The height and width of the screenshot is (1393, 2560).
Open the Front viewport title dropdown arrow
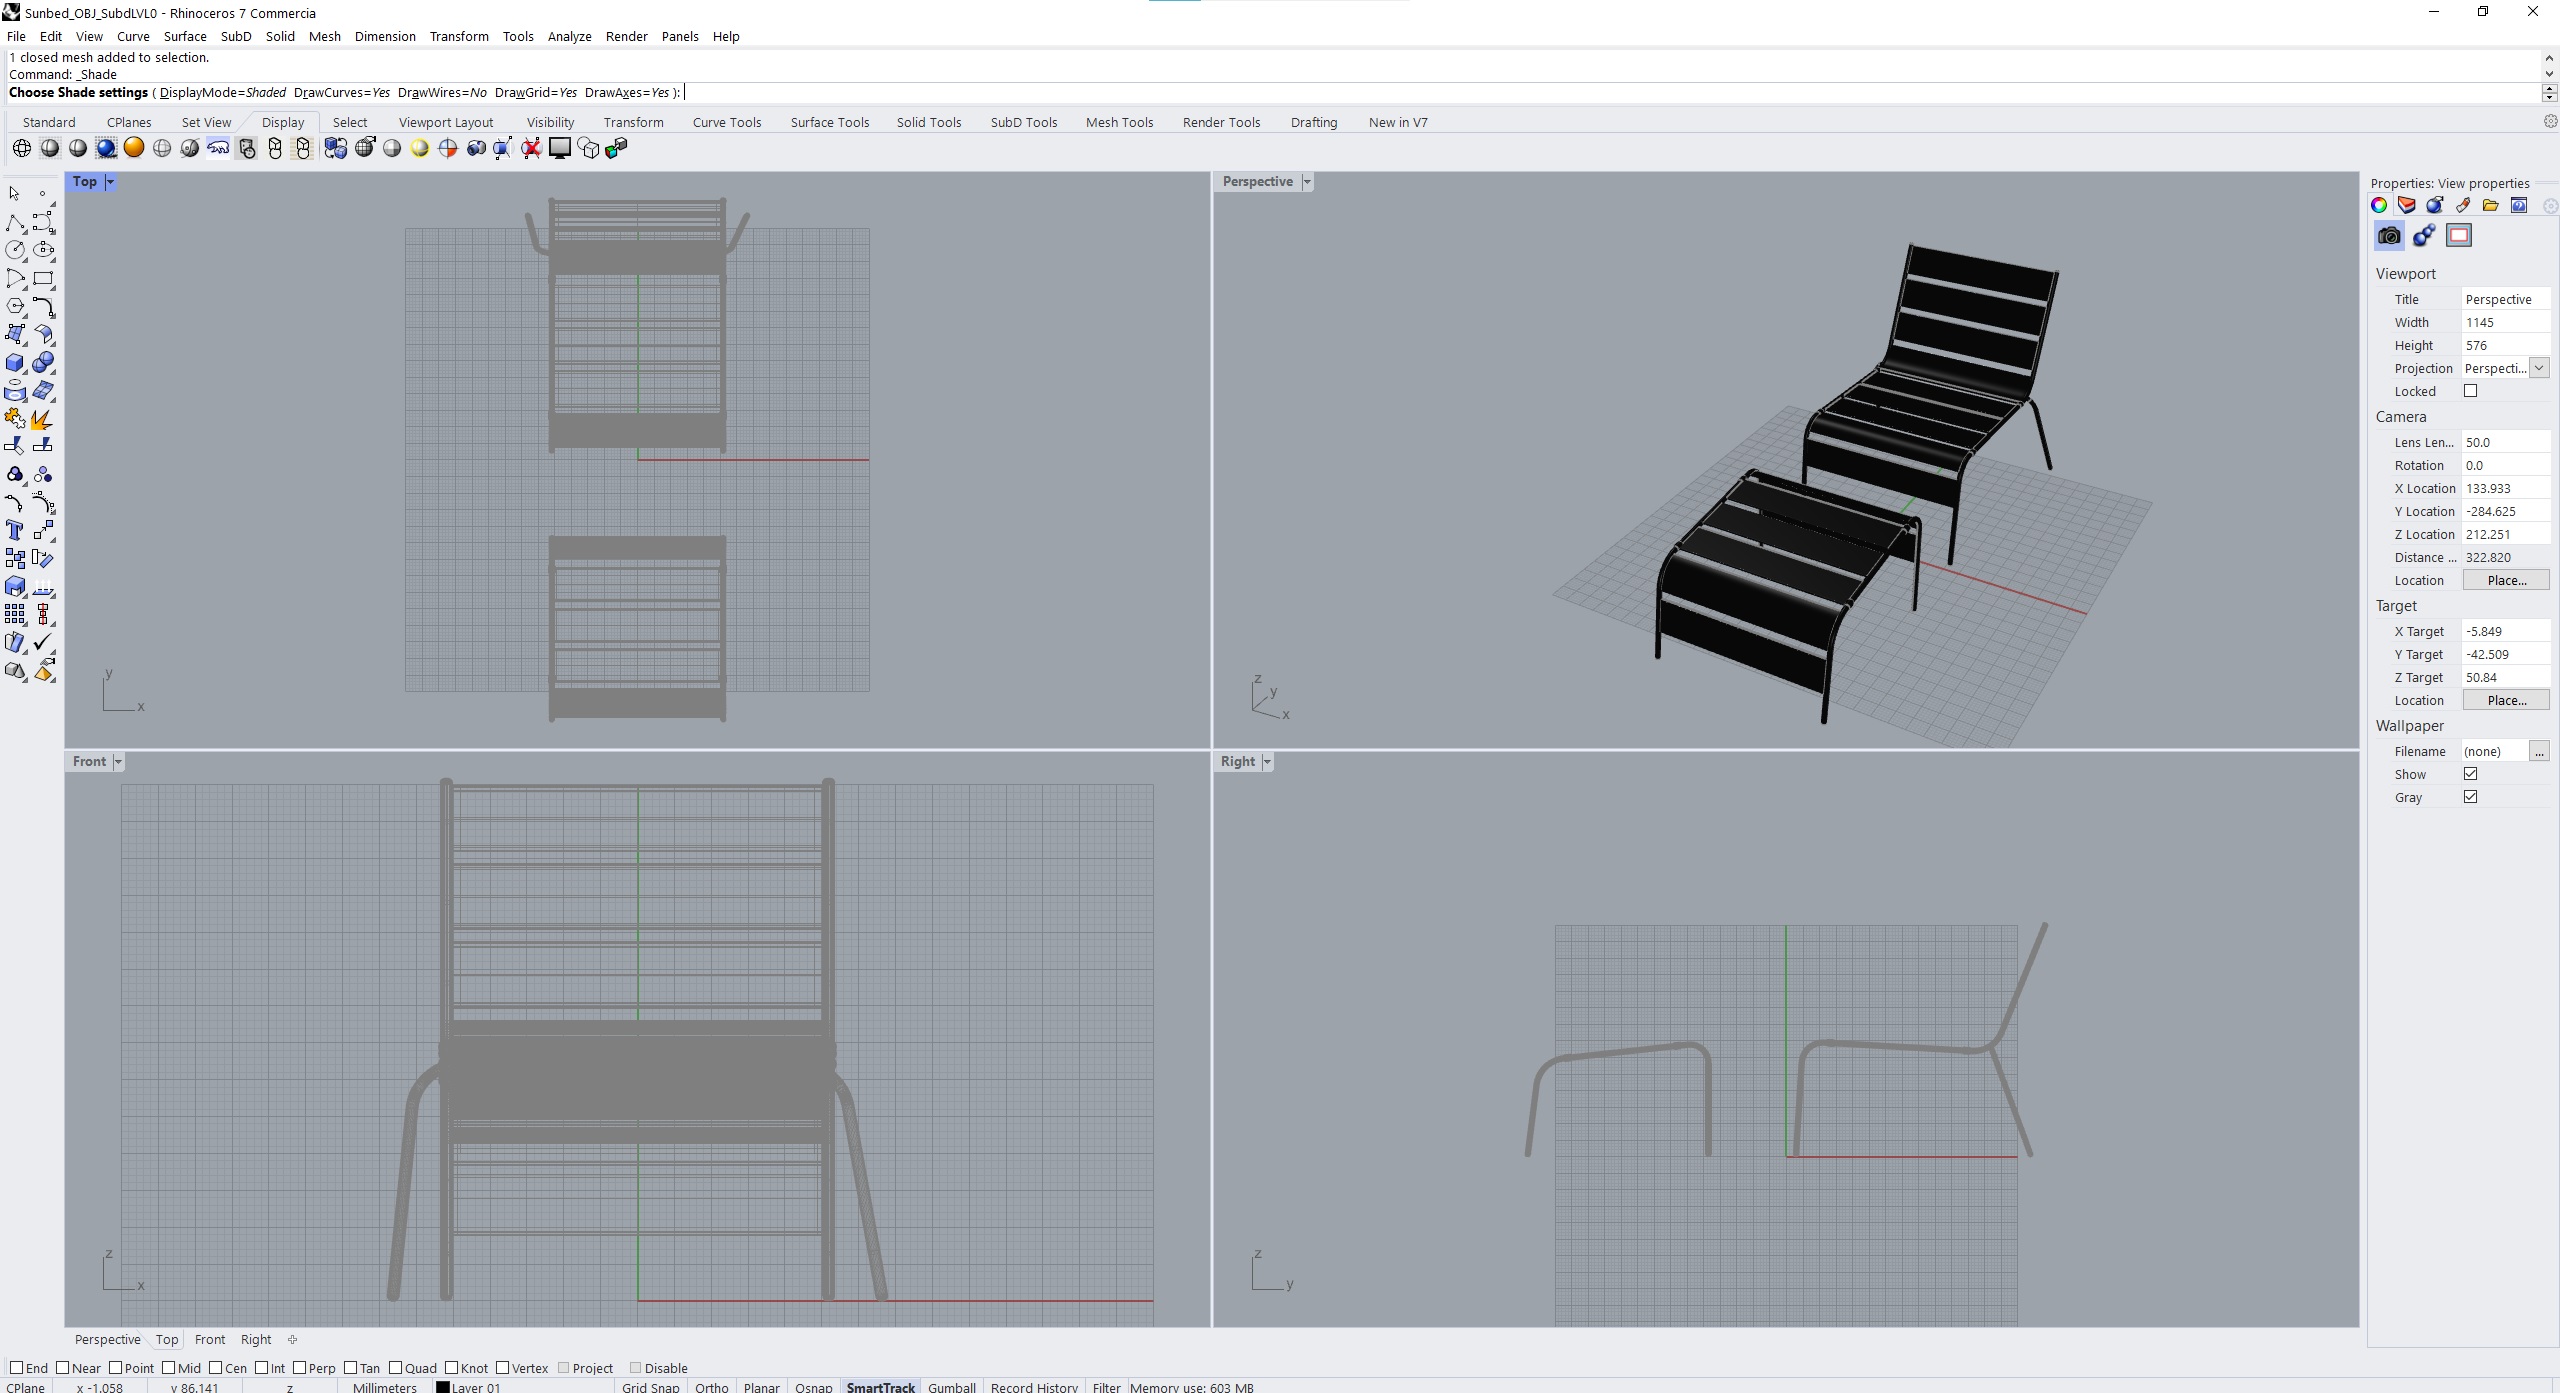point(118,762)
